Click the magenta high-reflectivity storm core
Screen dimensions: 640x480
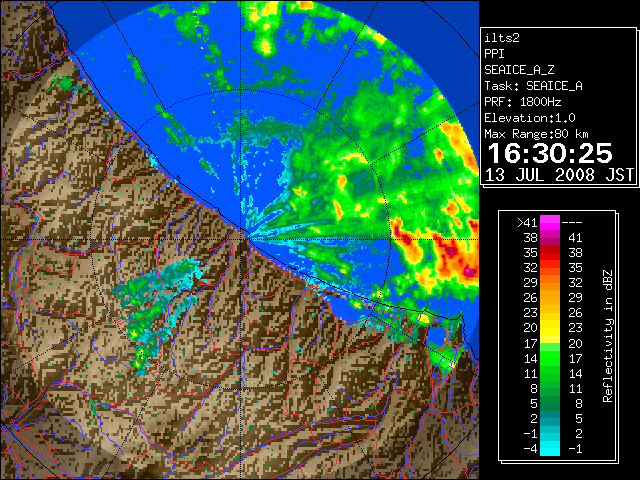(x=469, y=271)
